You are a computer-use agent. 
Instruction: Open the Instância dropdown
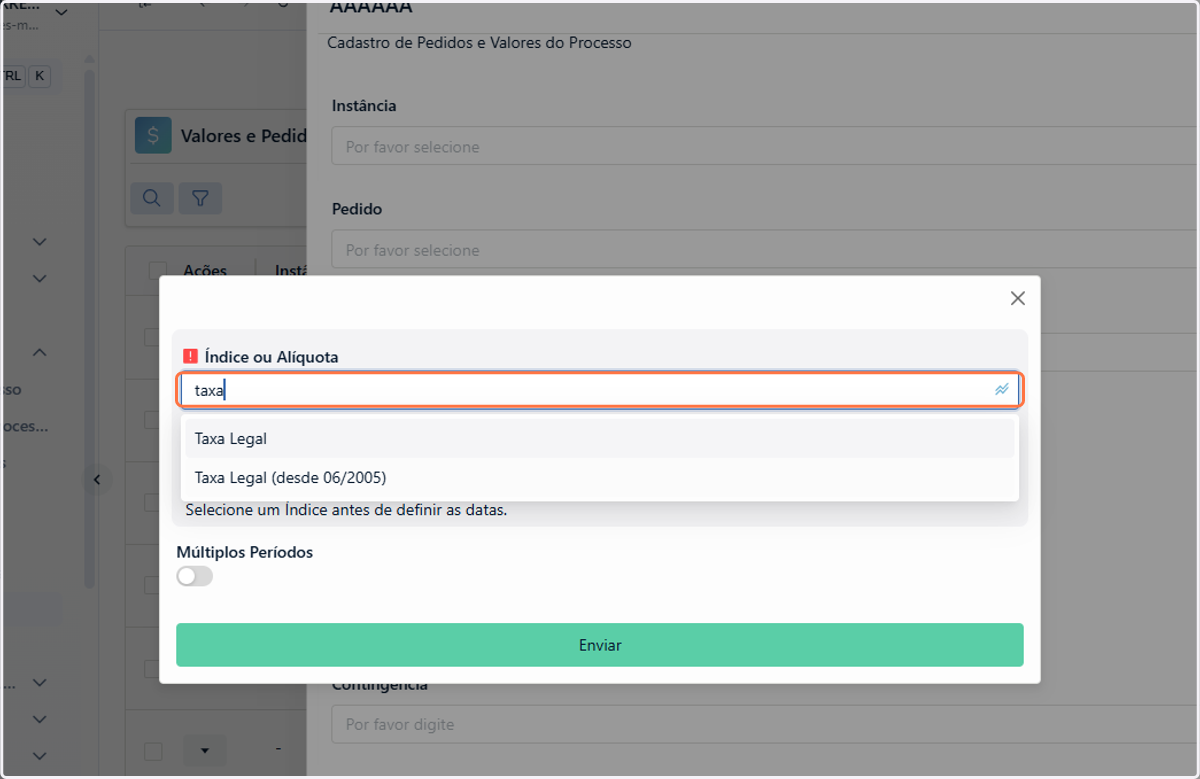point(765,147)
